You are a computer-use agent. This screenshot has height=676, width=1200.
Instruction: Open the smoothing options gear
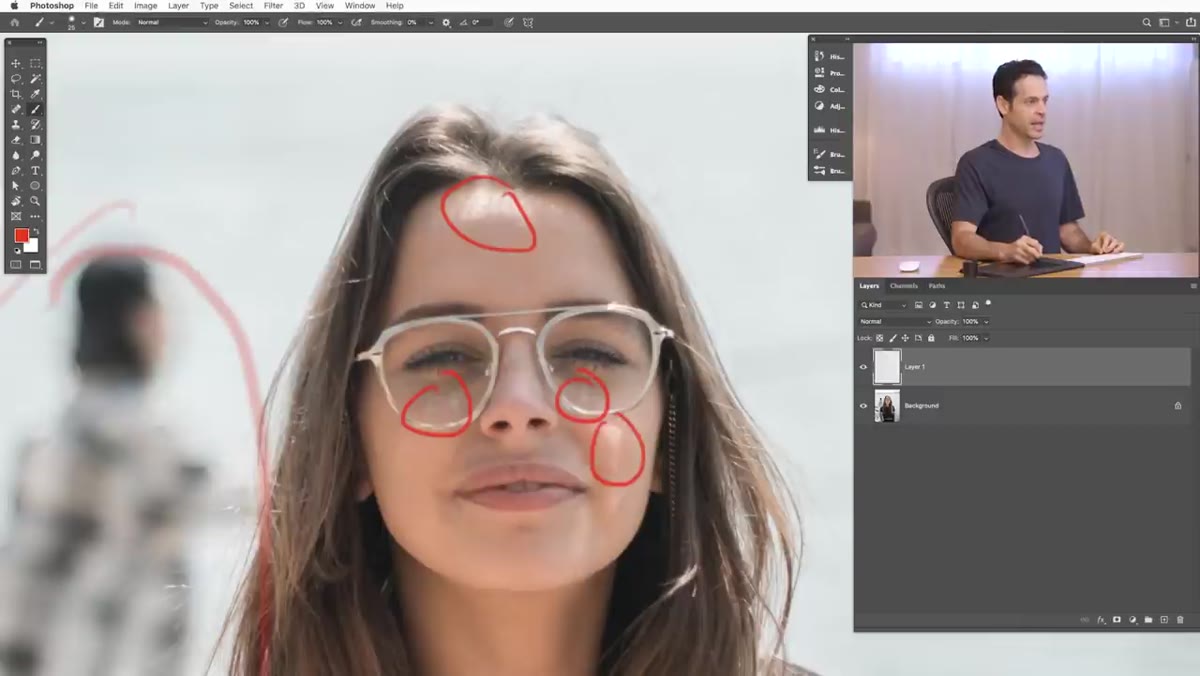coord(446,22)
